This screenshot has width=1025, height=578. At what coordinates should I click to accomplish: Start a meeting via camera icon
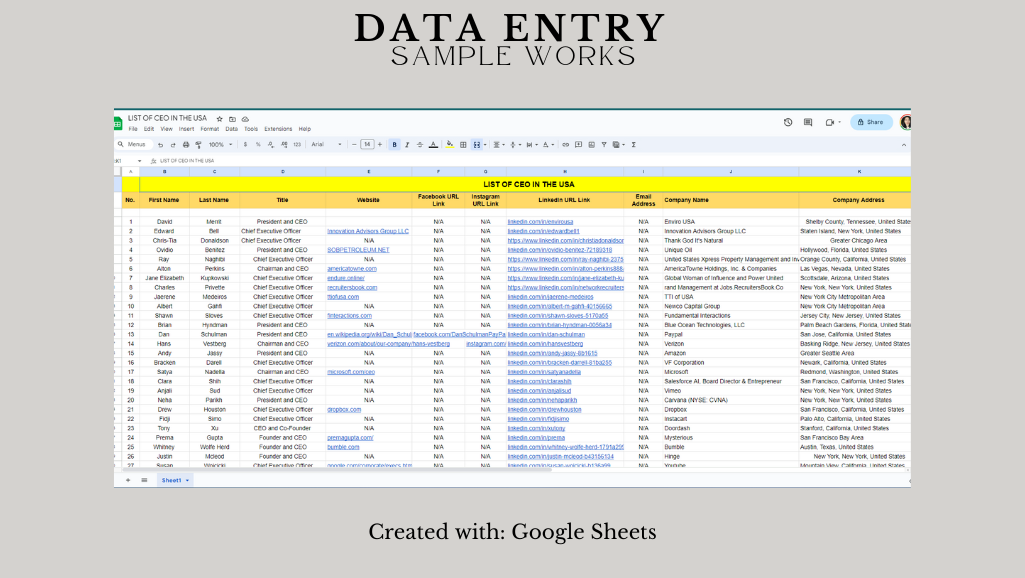click(x=830, y=122)
